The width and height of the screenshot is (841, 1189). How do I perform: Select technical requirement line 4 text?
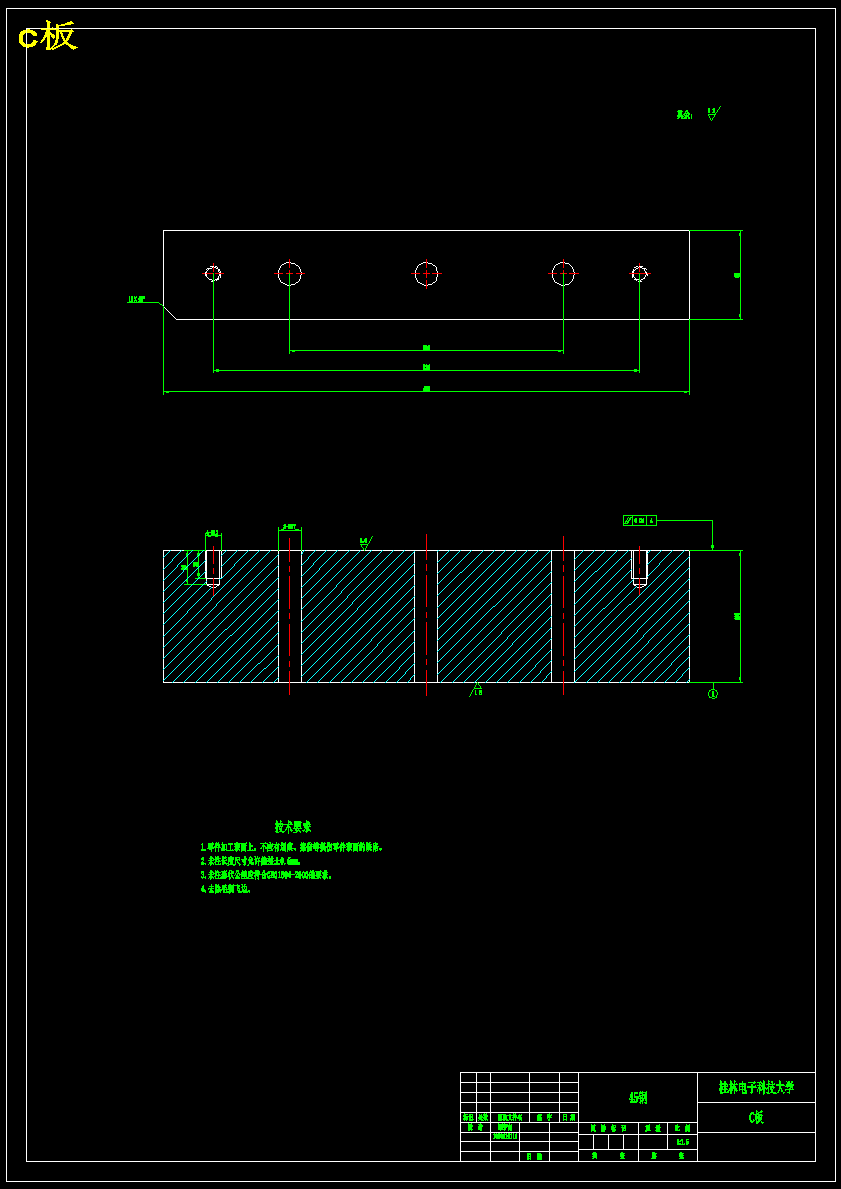225,889
